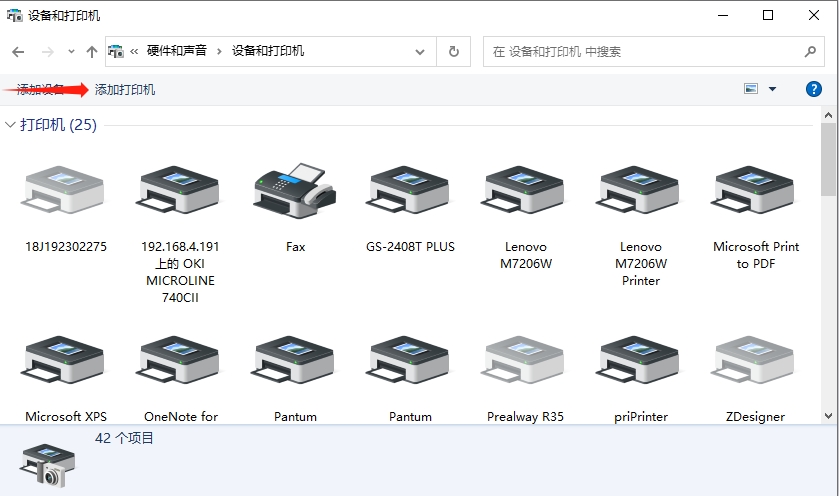Click 添加打印机 command
Screen dimensions: 839x496
point(125,89)
